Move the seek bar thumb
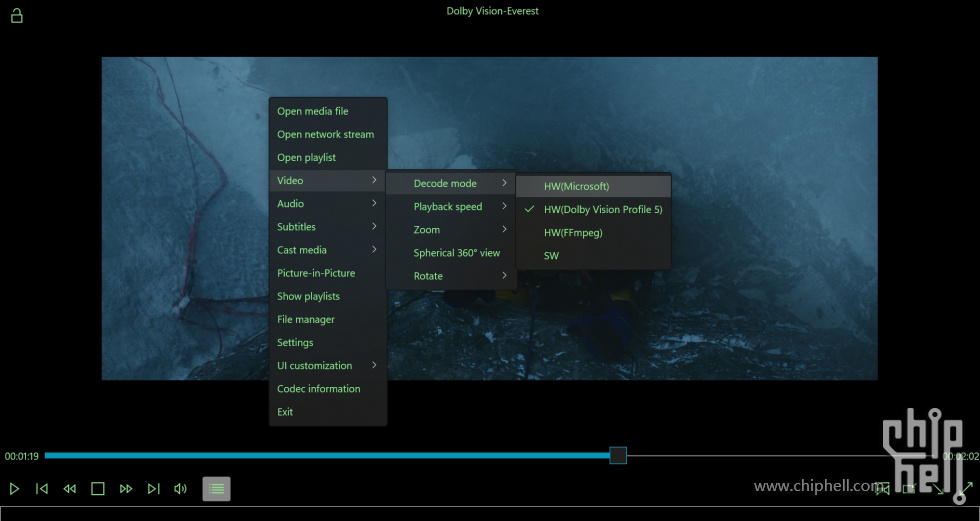The width and height of the screenshot is (980, 521). [x=618, y=455]
